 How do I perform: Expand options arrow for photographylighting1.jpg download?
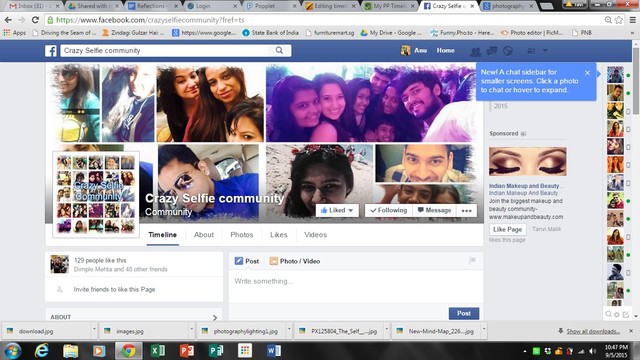pos(289,330)
